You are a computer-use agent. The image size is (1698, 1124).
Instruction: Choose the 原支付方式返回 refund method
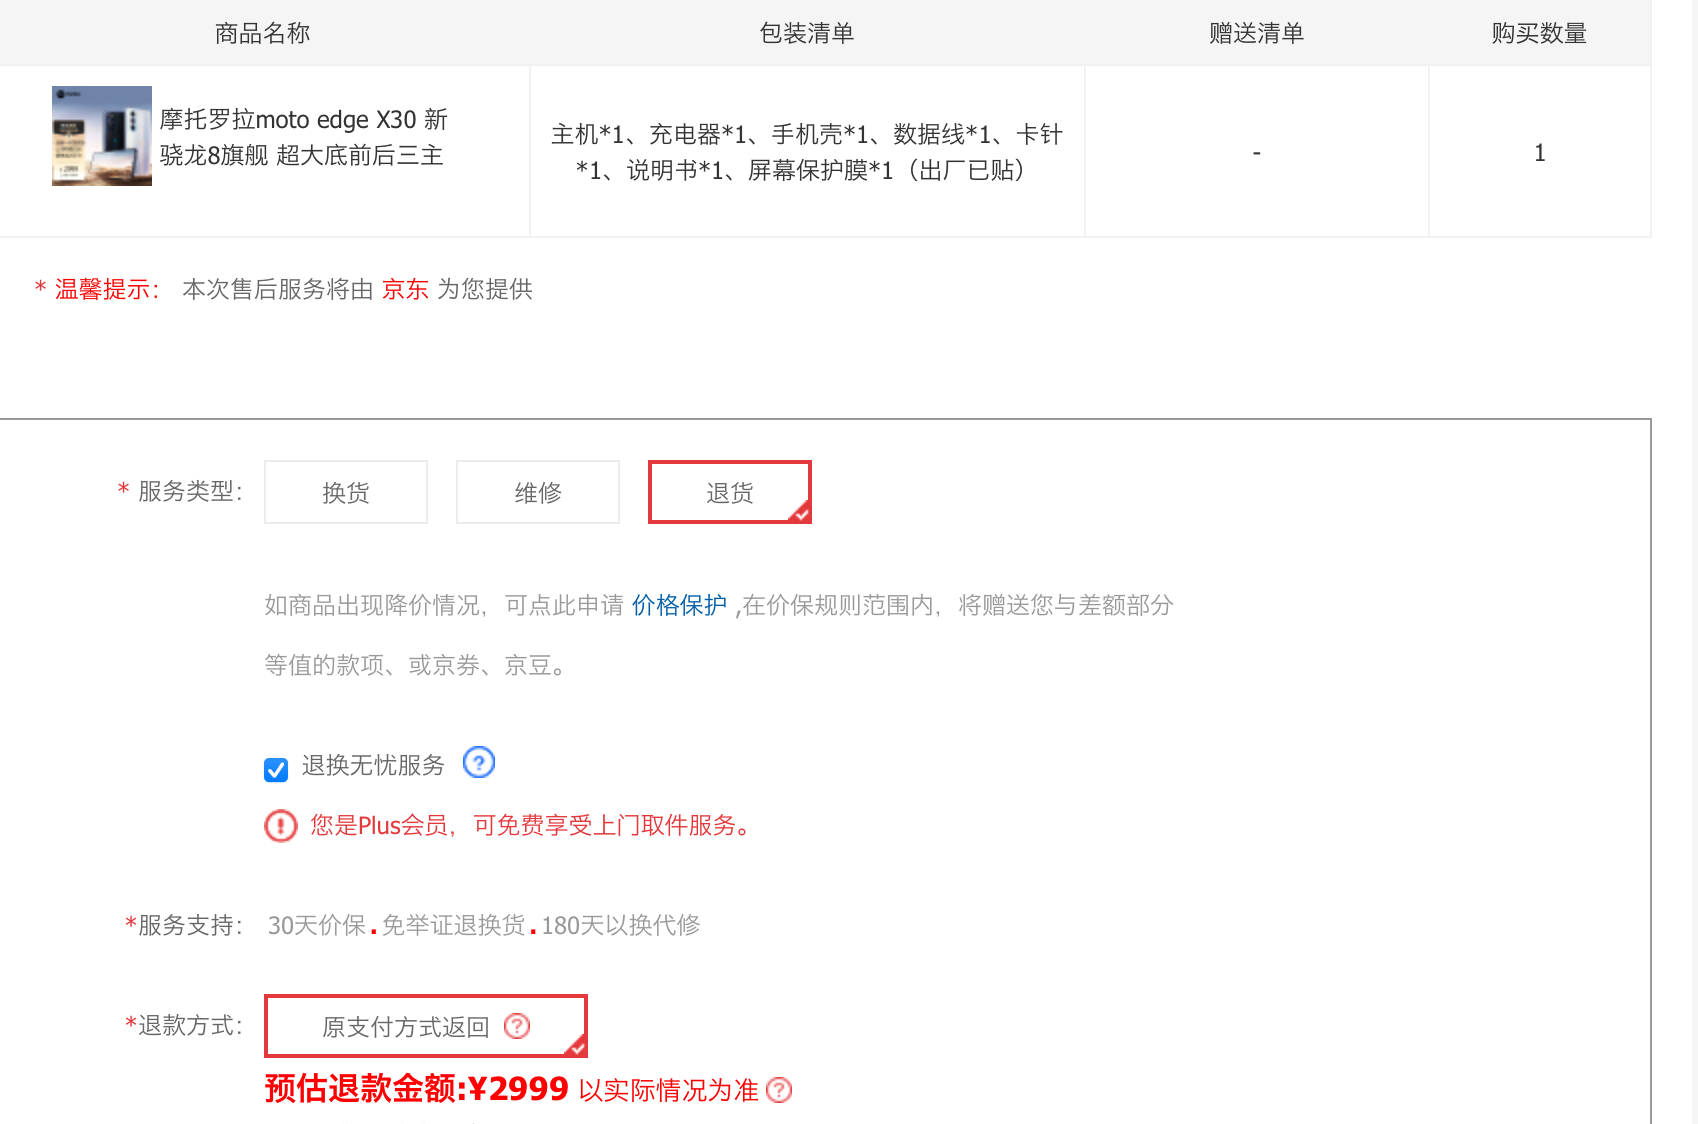click(426, 1026)
